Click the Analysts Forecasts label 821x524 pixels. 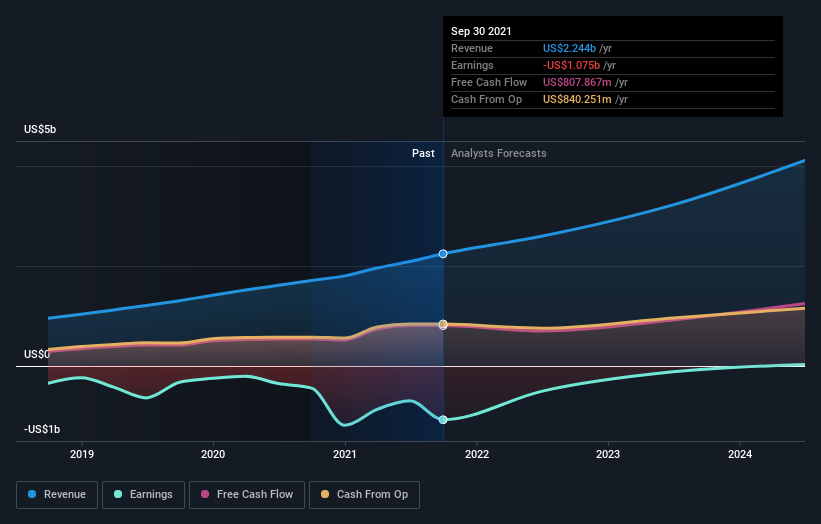click(498, 153)
